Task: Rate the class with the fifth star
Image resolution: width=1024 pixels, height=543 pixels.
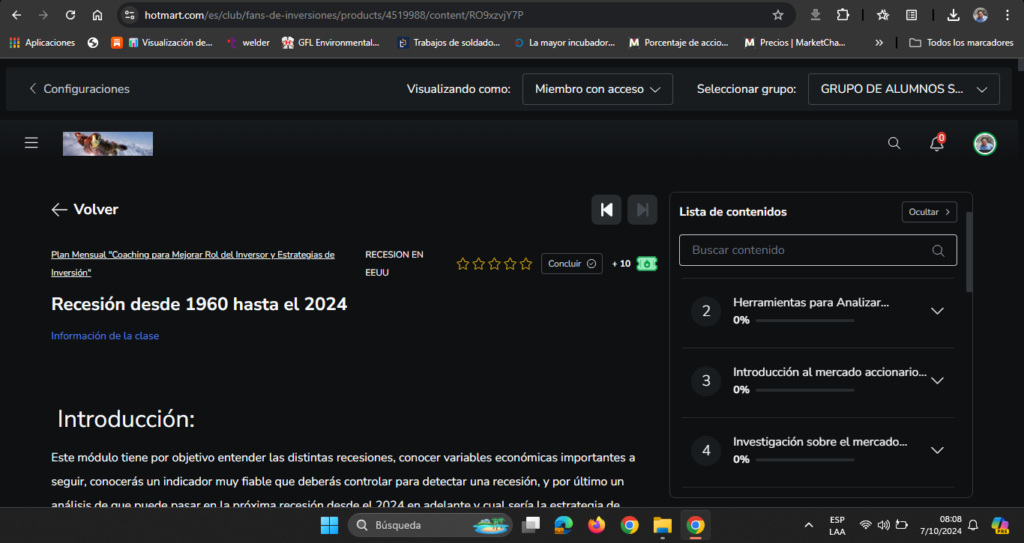Action: click(526, 264)
